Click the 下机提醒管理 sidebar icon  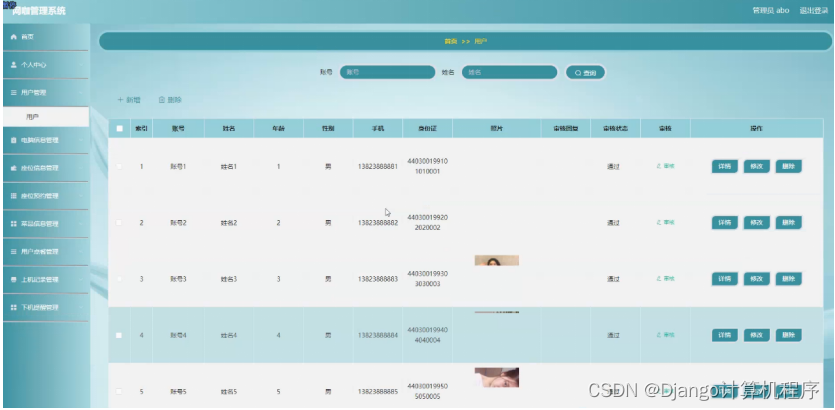tap(14, 308)
